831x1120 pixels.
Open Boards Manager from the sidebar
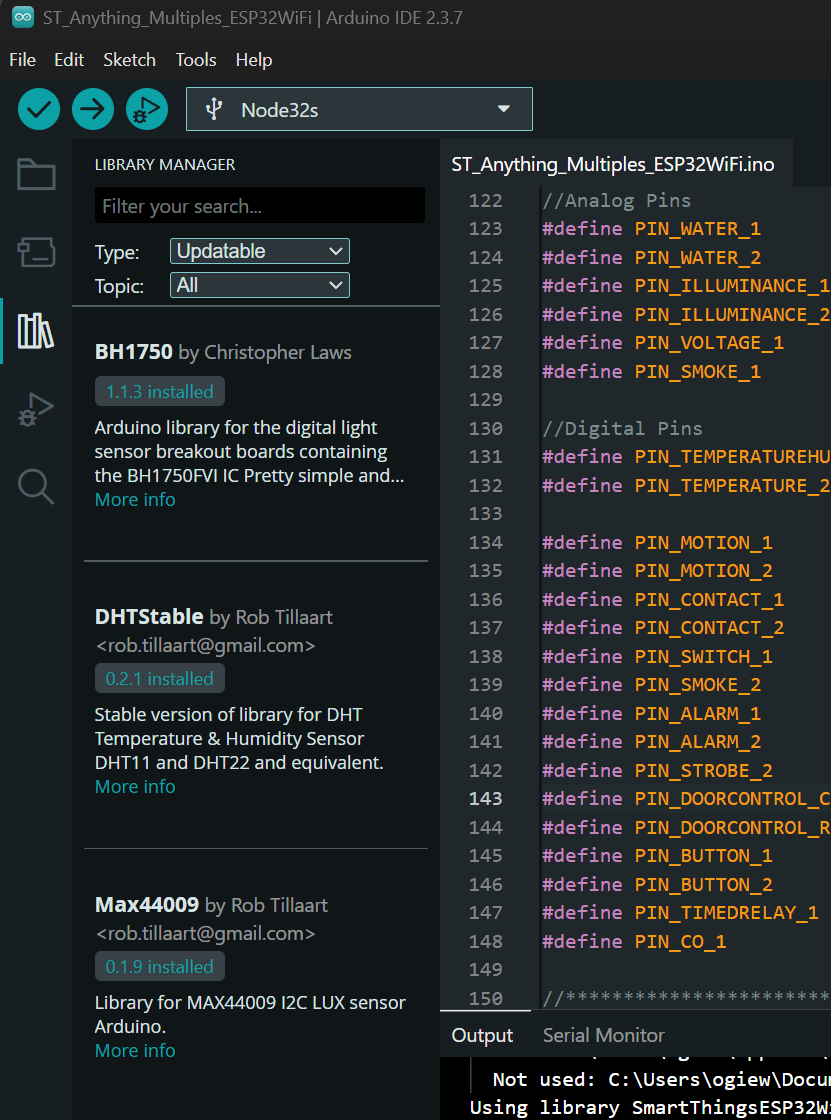(36, 252)
